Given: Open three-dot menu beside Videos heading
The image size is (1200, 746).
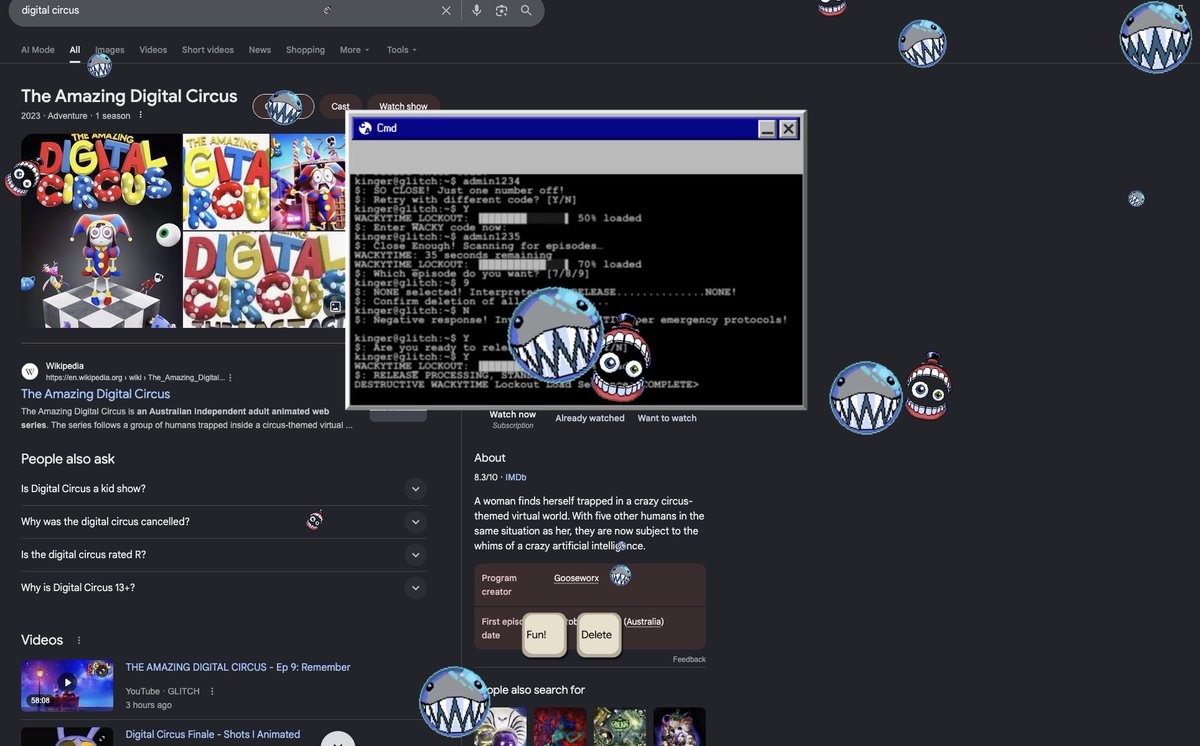Looking at the screenshot, I should [x=79, y=640].
